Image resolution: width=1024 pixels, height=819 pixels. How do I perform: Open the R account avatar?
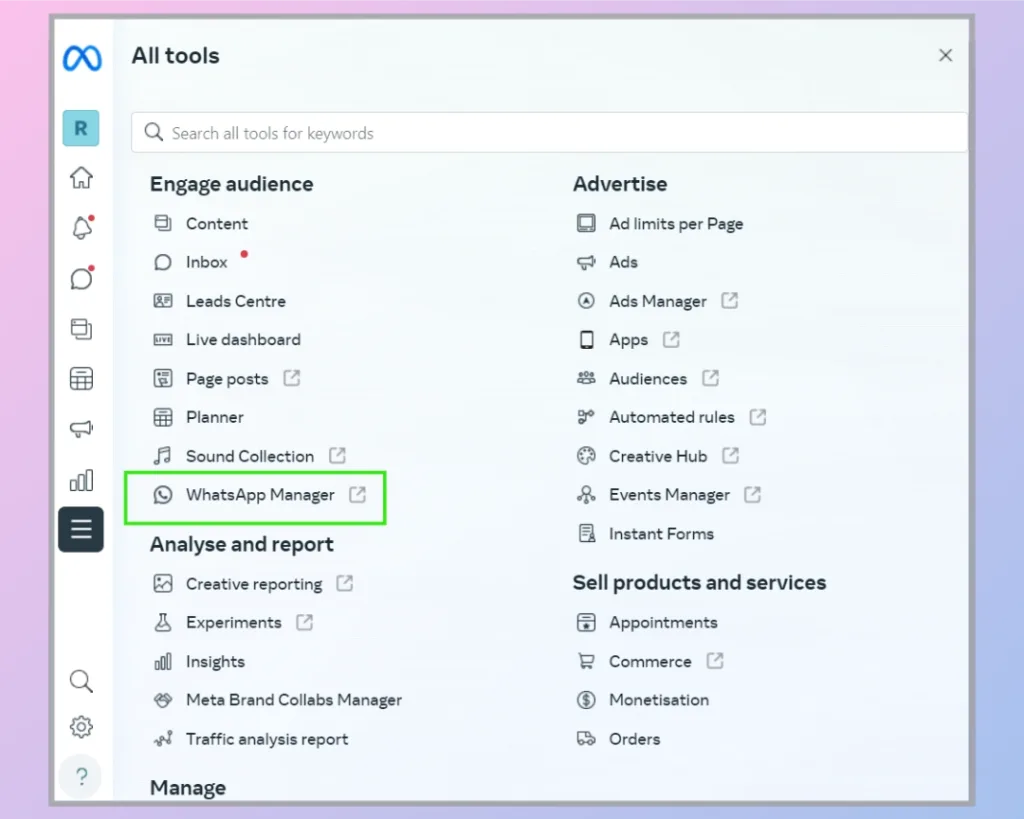tap(81, 128)
